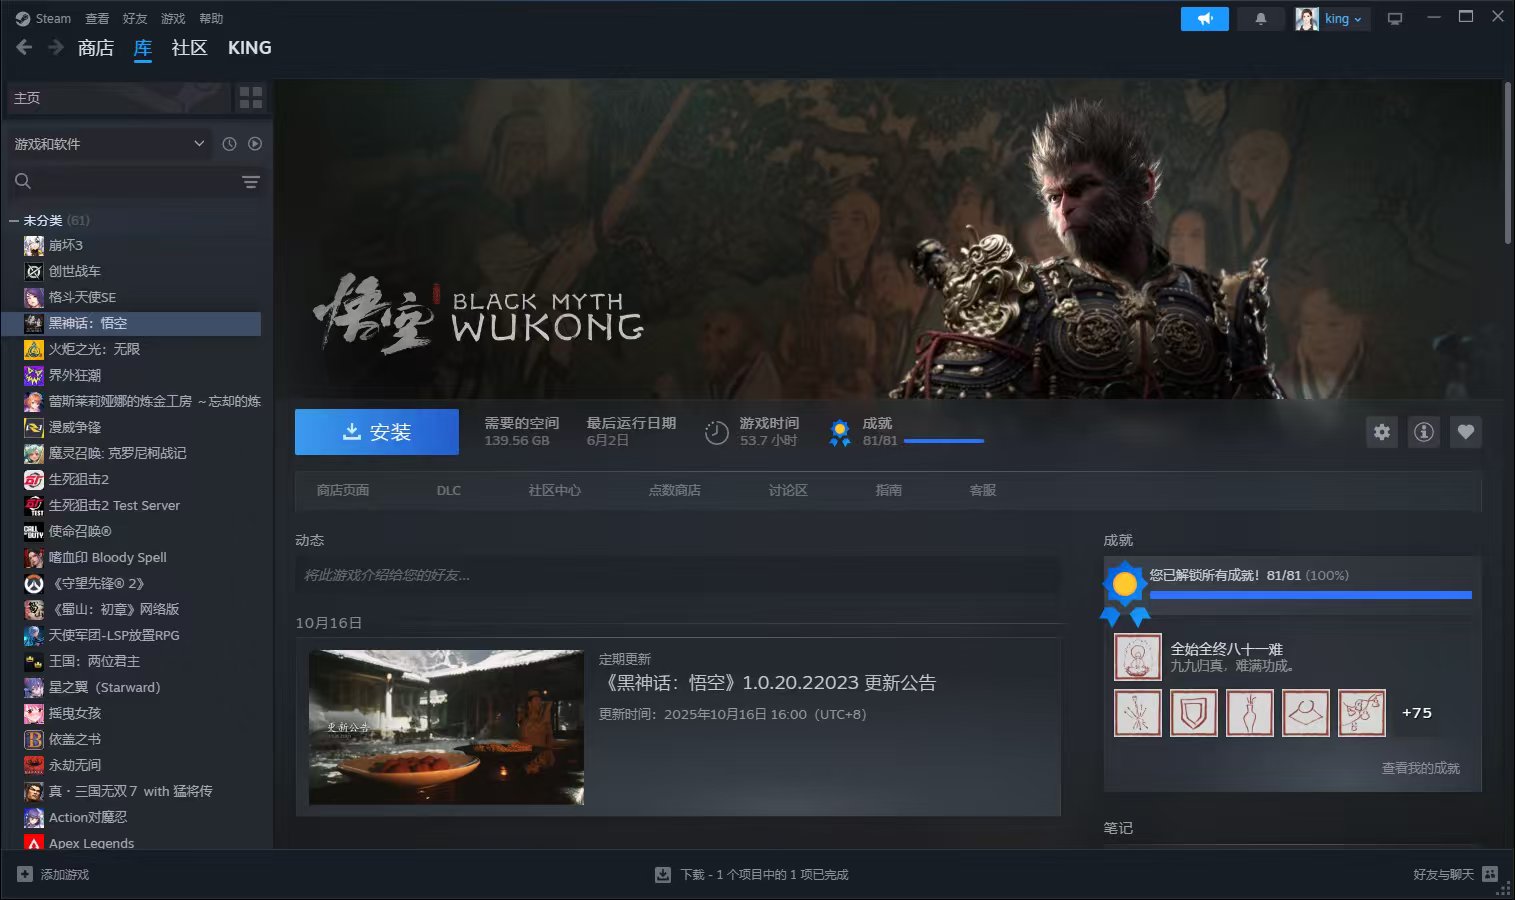1515x900 pixels.
Task: Show recently played games via clock icon
Action: [x=228, y=143]
